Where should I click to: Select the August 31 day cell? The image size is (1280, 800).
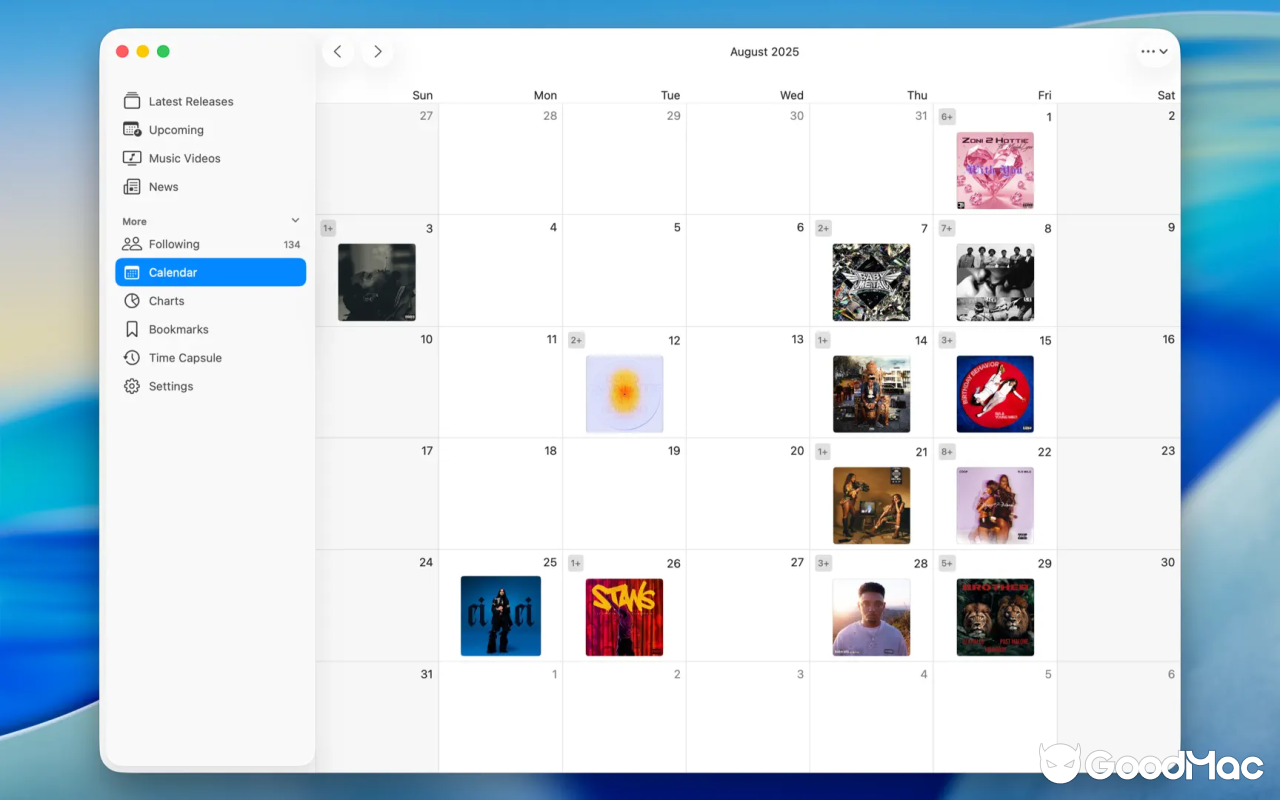(377, 717)
